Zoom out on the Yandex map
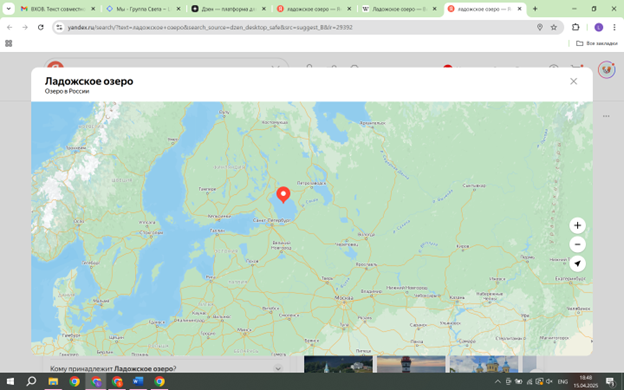624x390 pixels. coord(577,244)
